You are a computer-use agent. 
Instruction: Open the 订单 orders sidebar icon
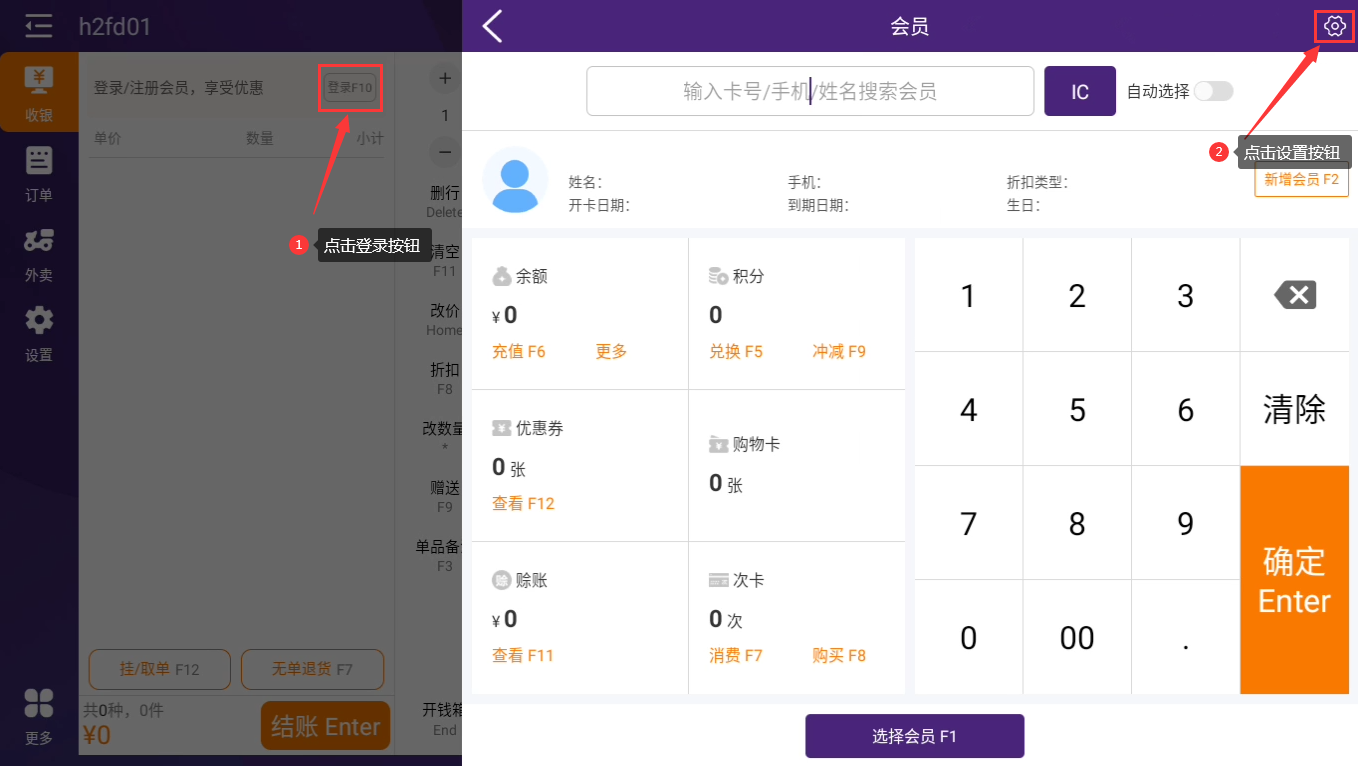point(39,173)
